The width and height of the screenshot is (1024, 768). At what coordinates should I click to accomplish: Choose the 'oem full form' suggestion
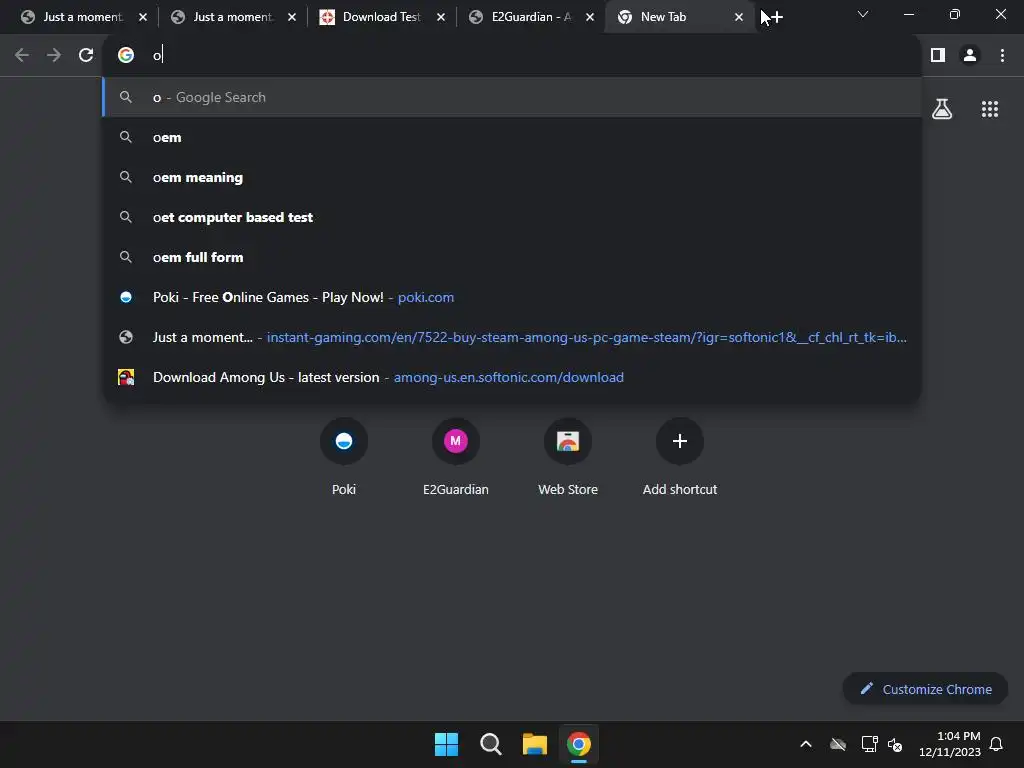(x=512, y=257)
